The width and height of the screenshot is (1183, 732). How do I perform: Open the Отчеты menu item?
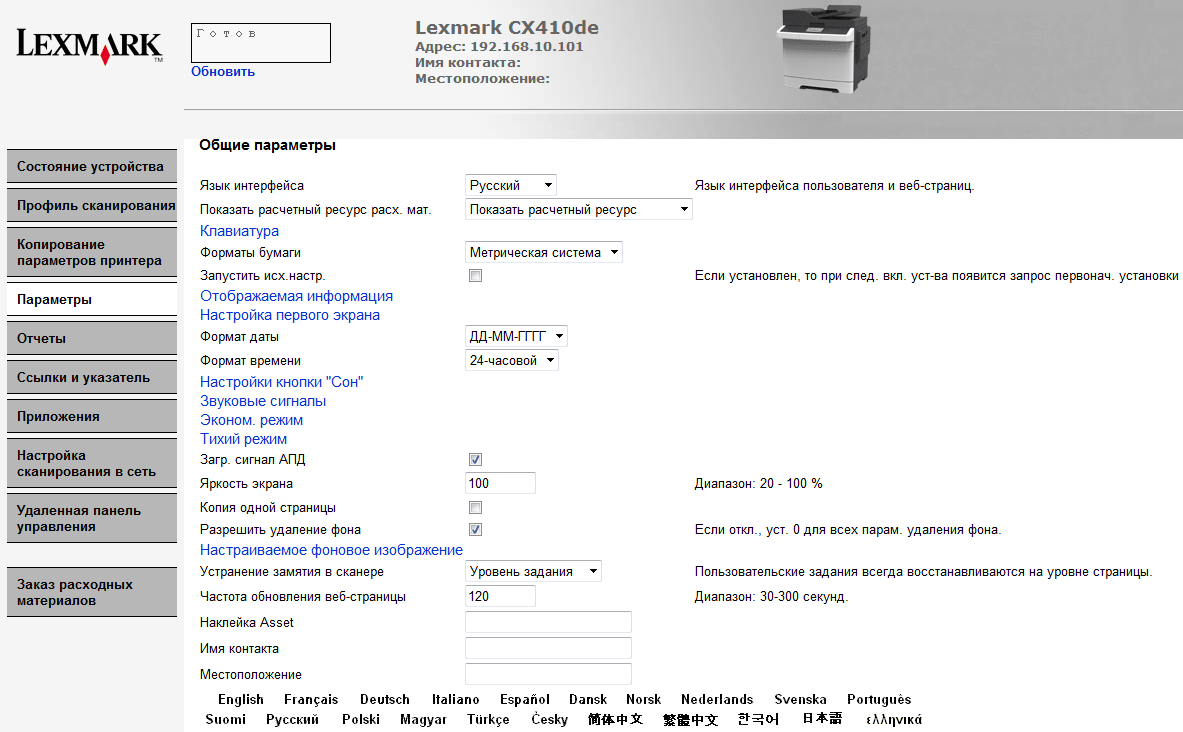(92, 339)
